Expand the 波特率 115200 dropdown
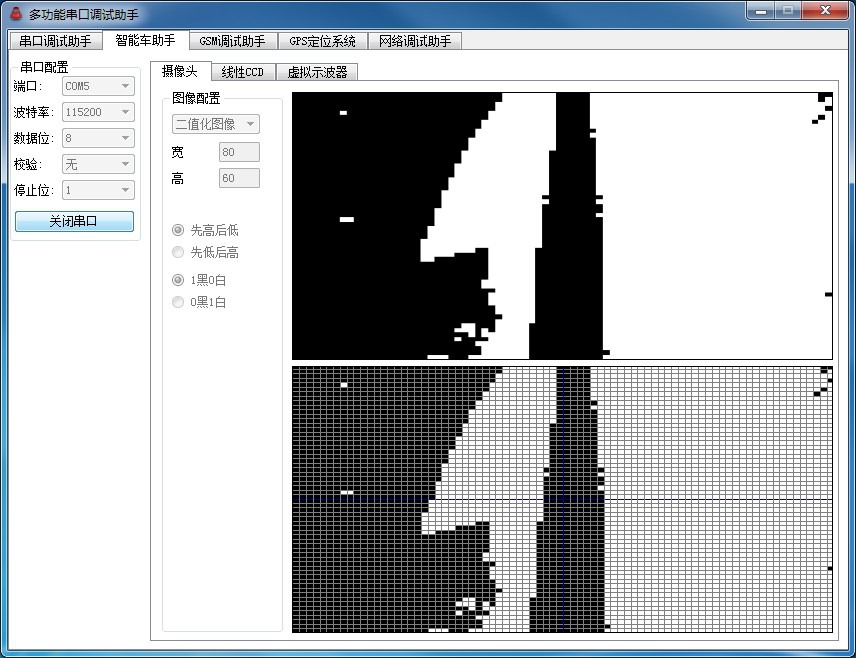This screenshot has width=856, height=658. pos(98,112)
